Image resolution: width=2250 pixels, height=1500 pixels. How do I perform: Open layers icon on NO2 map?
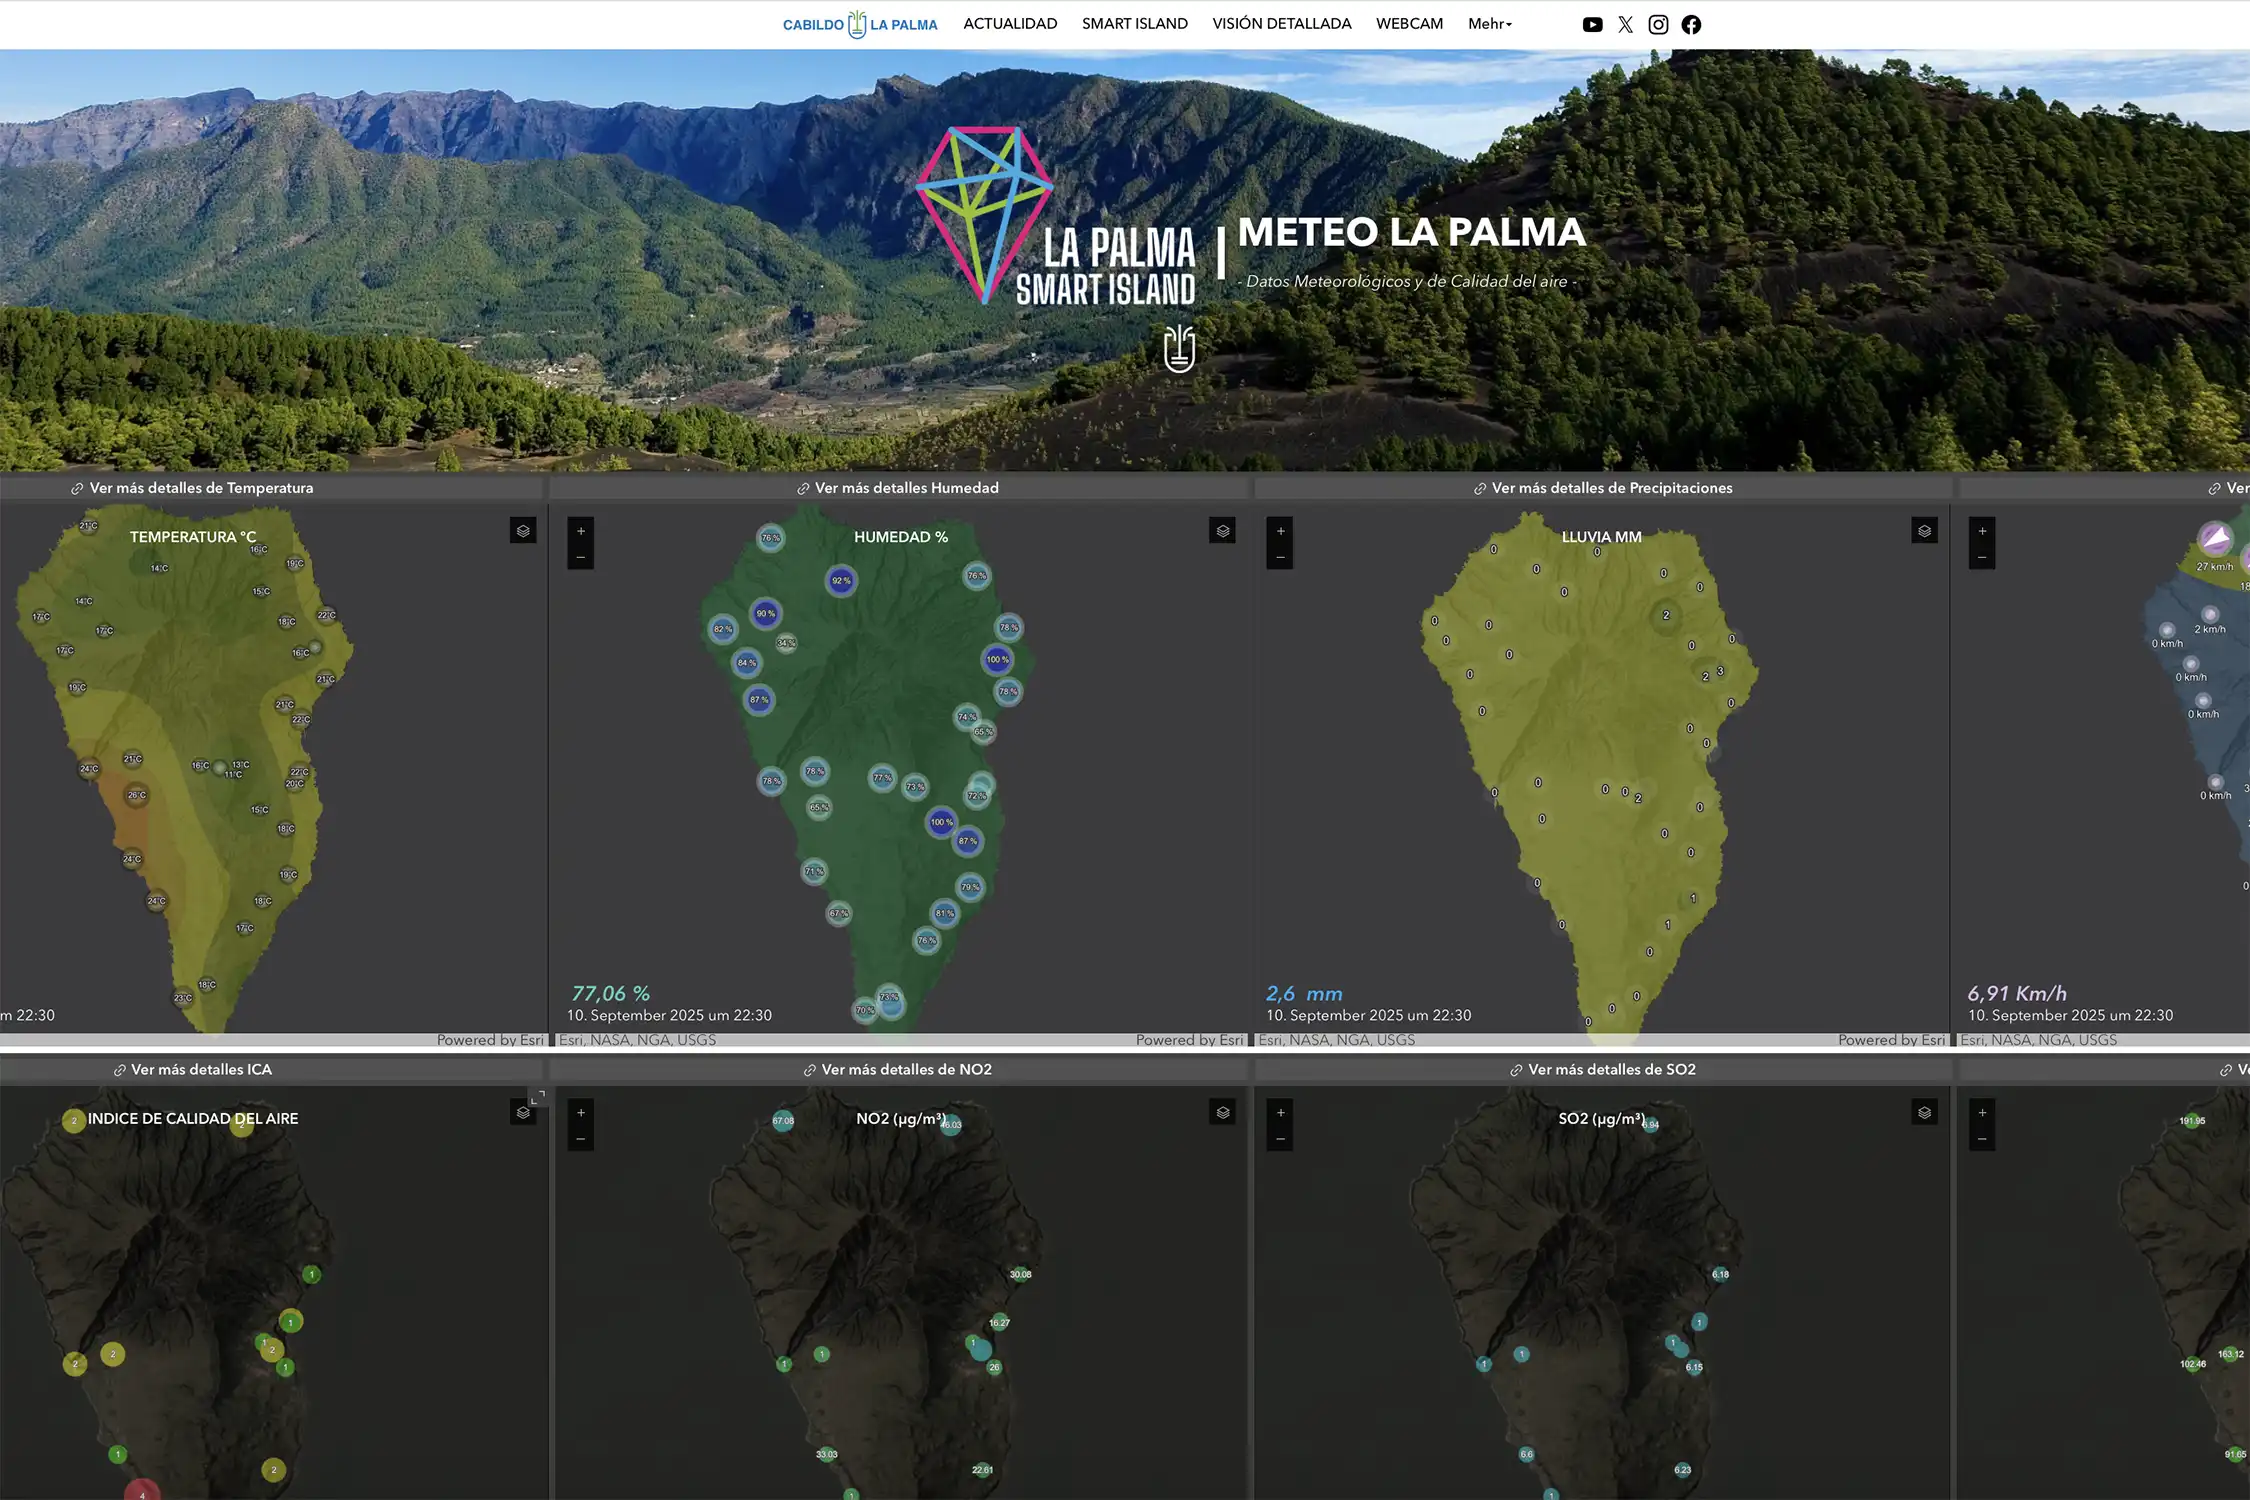pos(1222,1112)
